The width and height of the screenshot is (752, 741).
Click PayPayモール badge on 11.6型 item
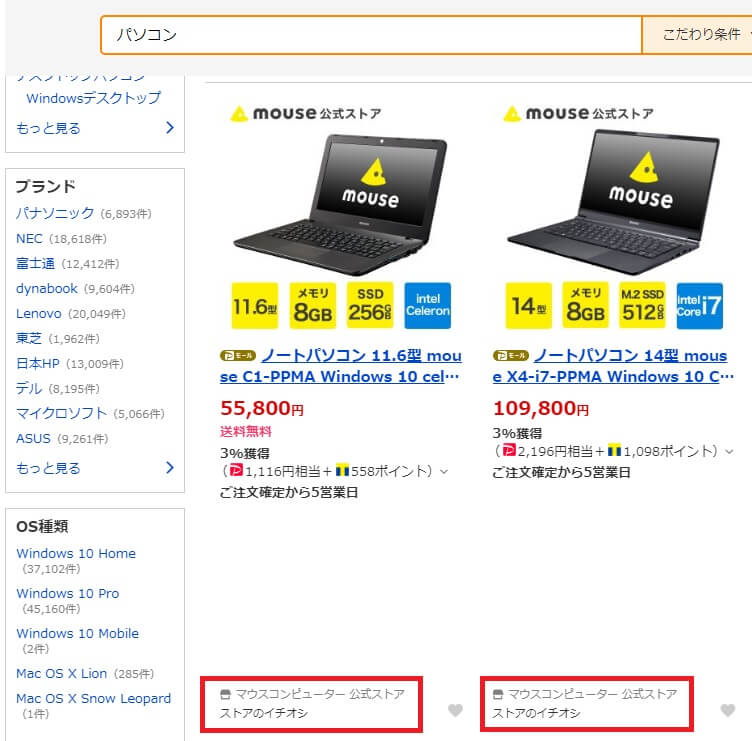pos(238,355)
